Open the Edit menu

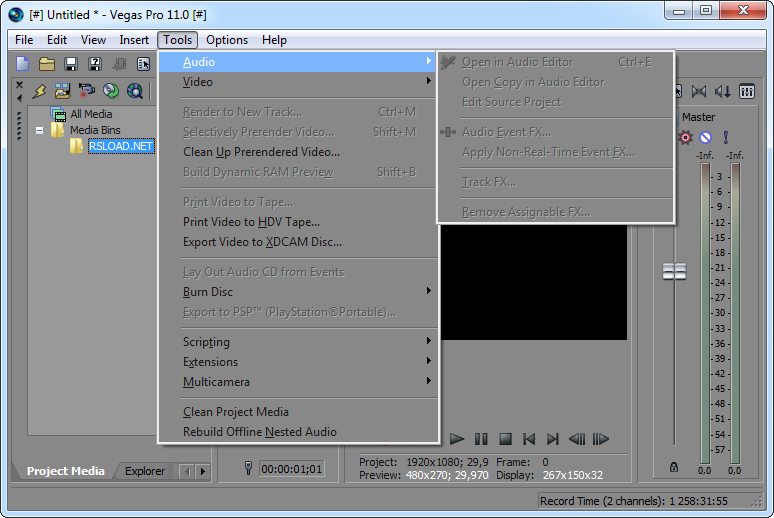pos(57,40)
